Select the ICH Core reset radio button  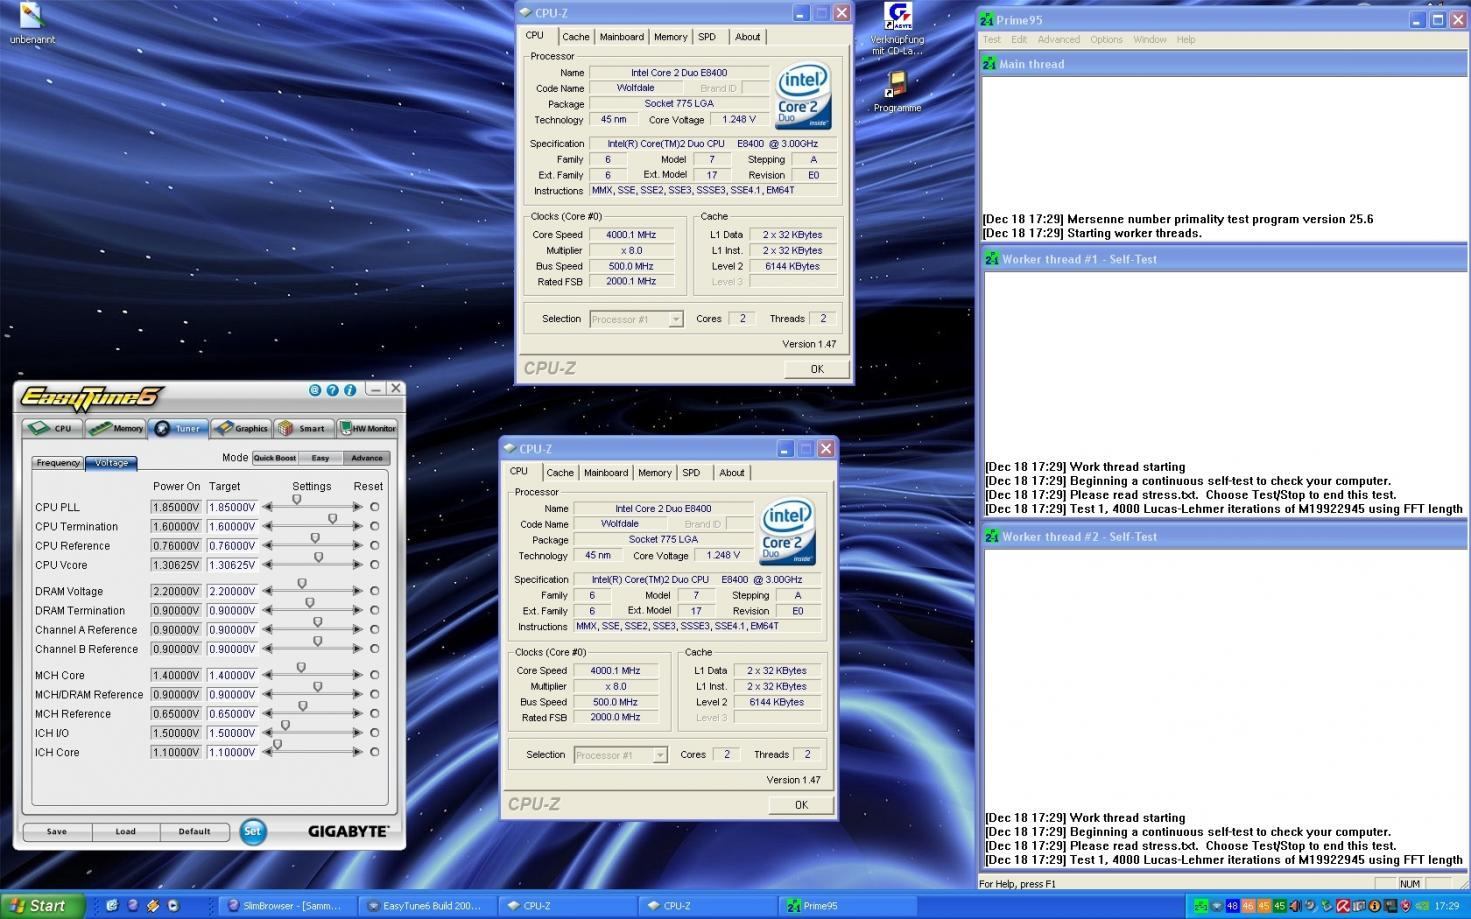[x=375, y=752]
